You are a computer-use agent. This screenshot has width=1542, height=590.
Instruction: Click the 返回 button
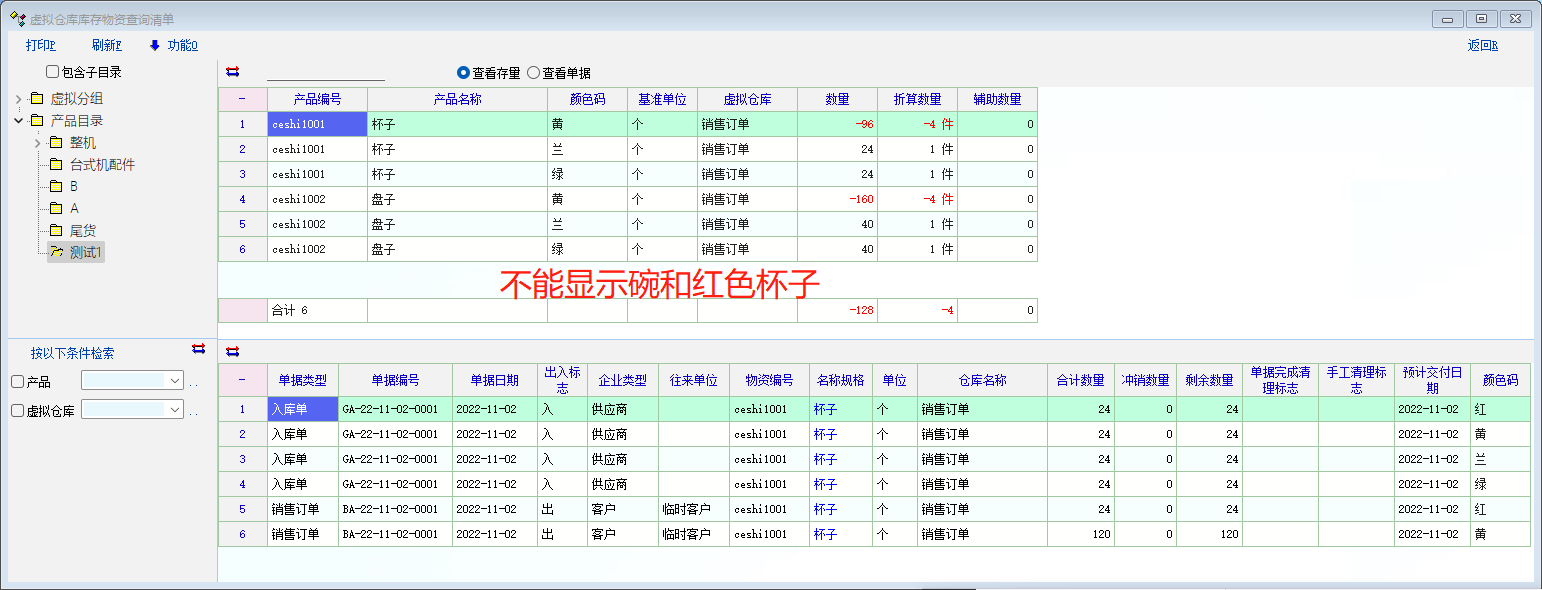tap(1482, 45)
